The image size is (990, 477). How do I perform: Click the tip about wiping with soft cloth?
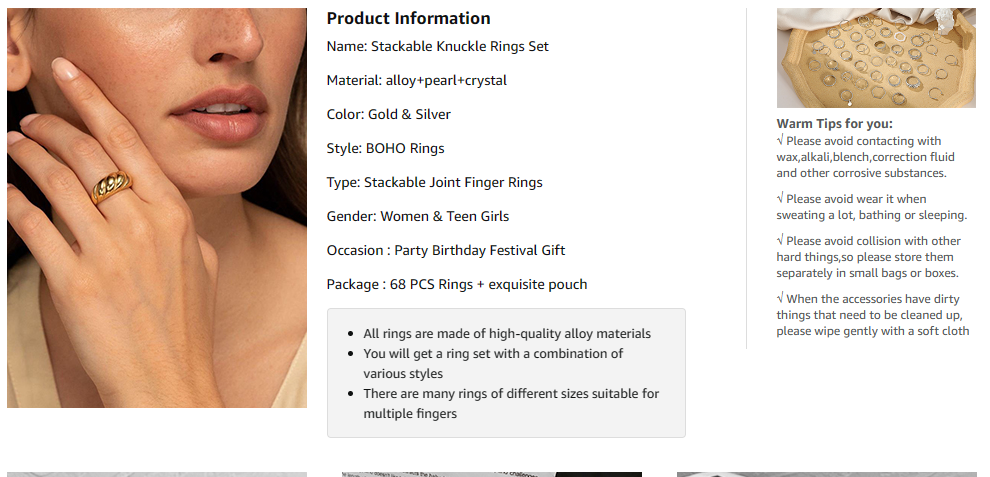click(872, 315)
